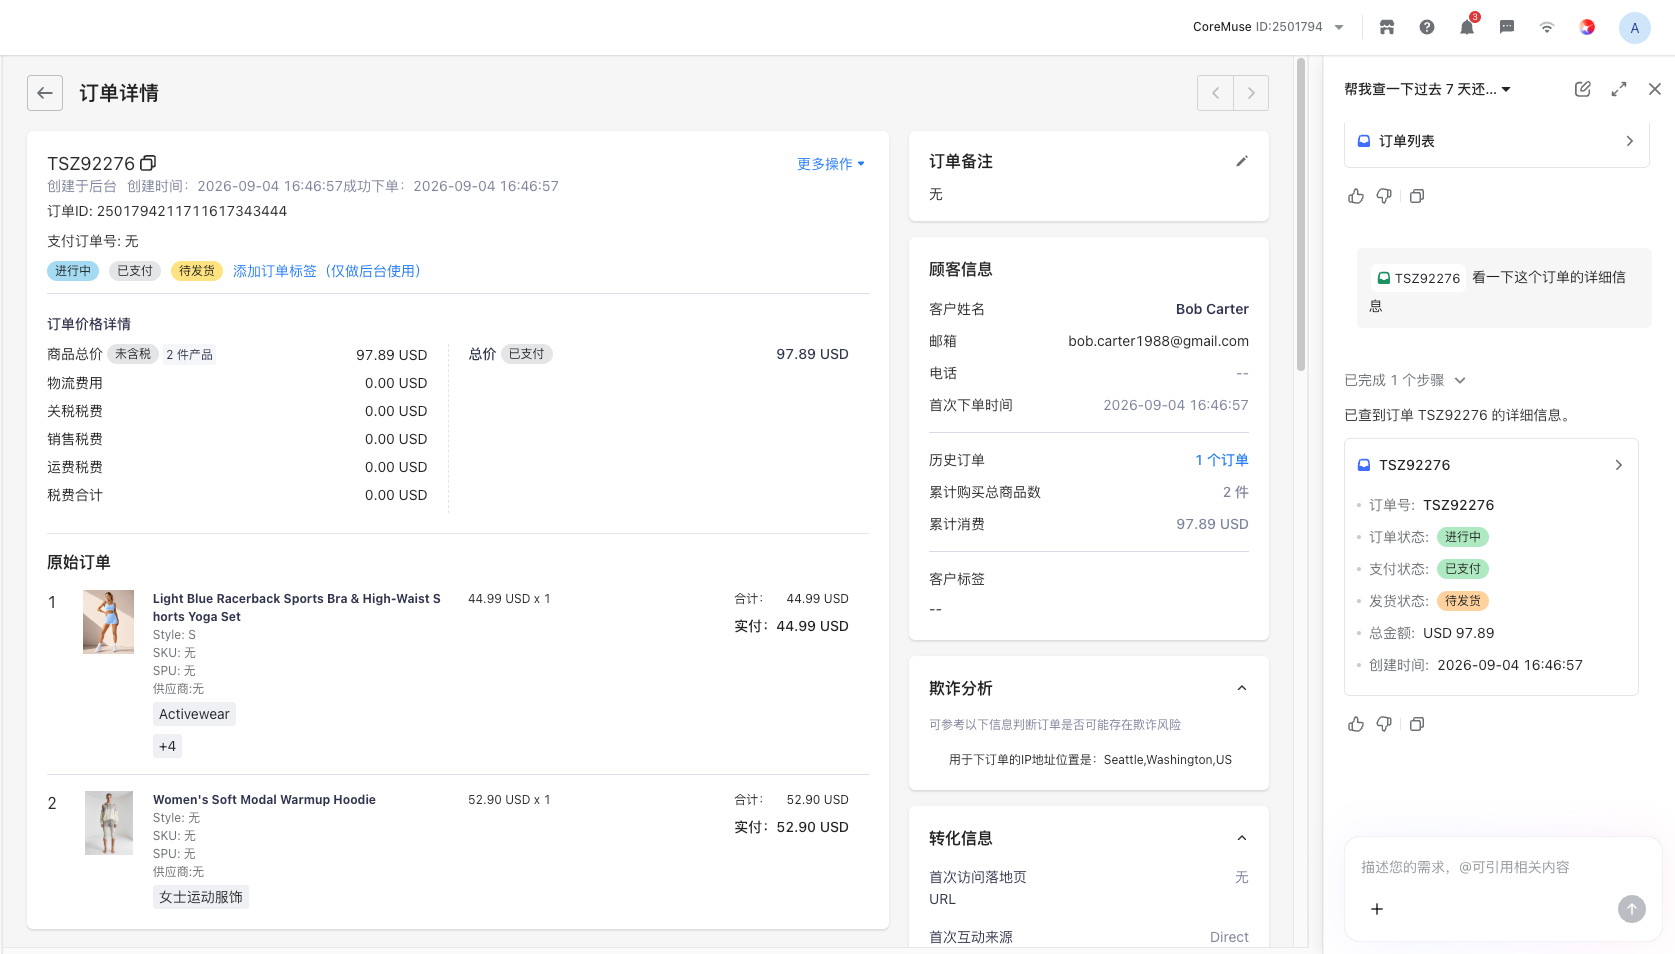Open the TSZ92276 card chevron in the assistant

point(1619,465)
